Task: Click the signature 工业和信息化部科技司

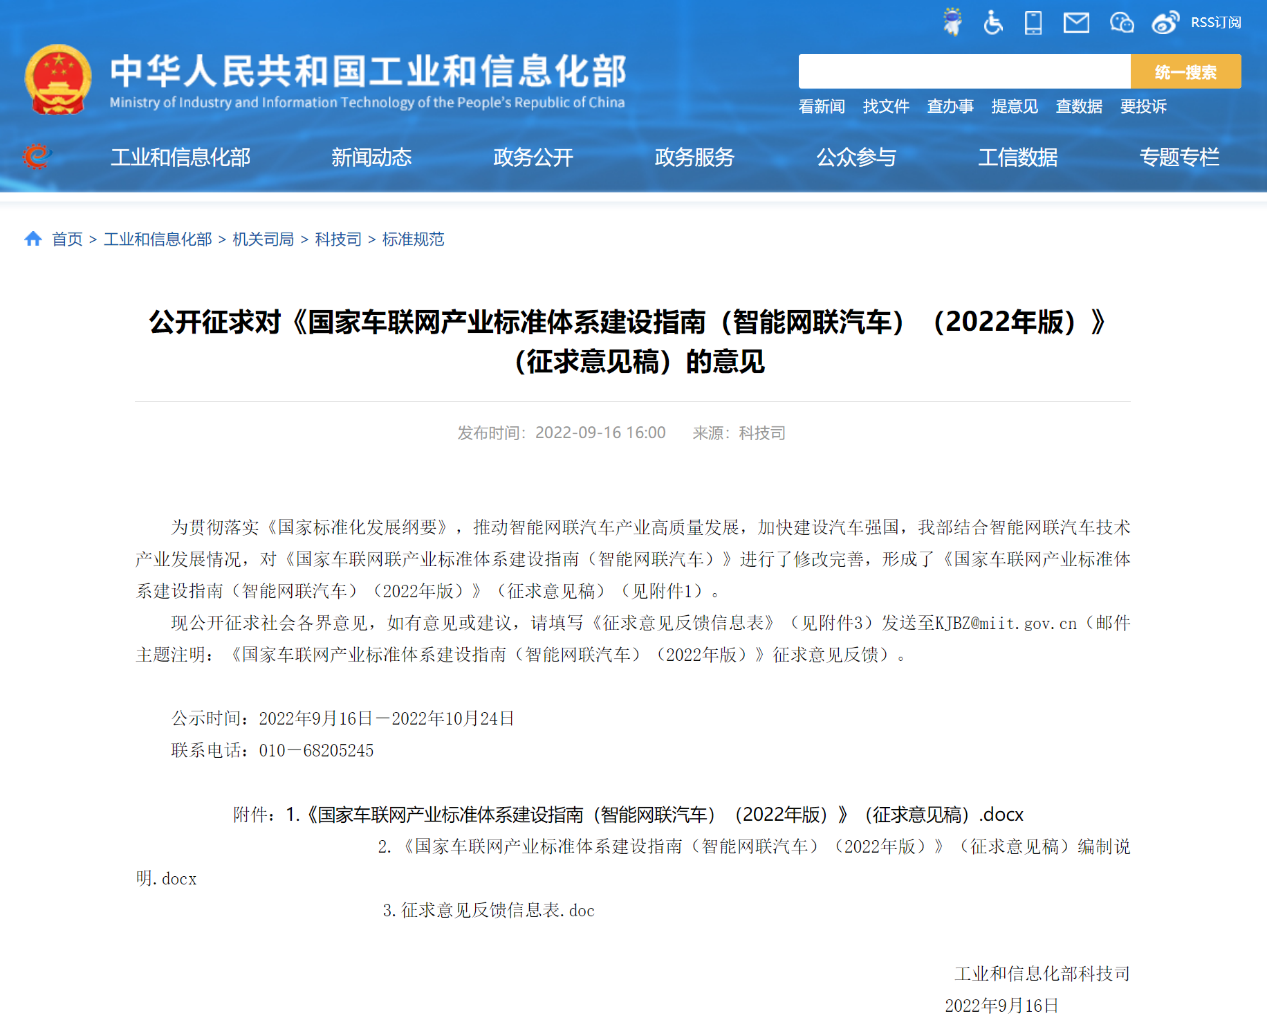Action: 1043,974
